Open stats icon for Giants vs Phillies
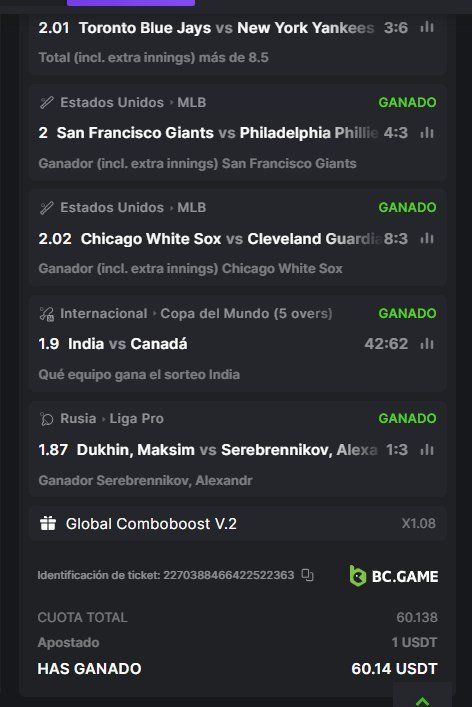The height and width of the screenshot is (707, 472). tap(426, 133)
